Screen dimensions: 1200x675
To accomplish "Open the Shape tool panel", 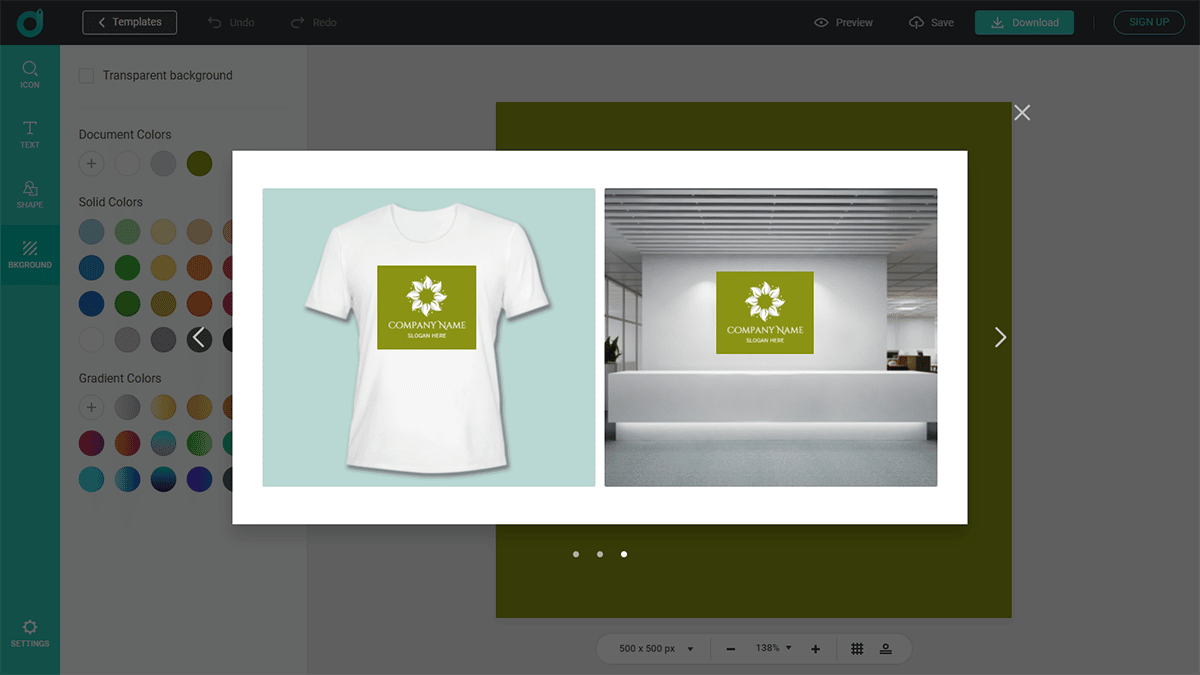I will point(30,194).
